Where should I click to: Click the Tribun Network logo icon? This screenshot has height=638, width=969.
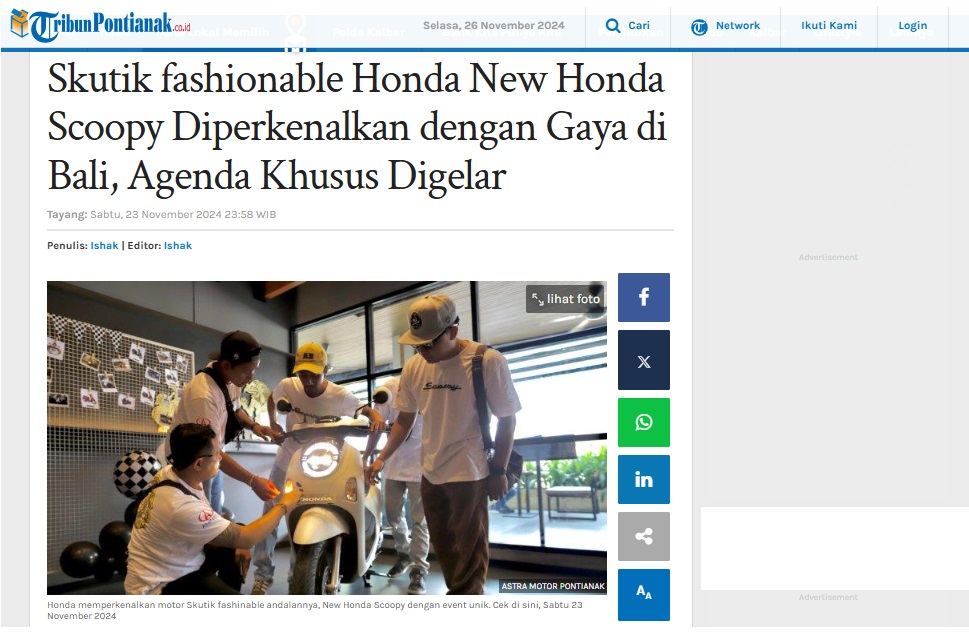click(699, 27)
